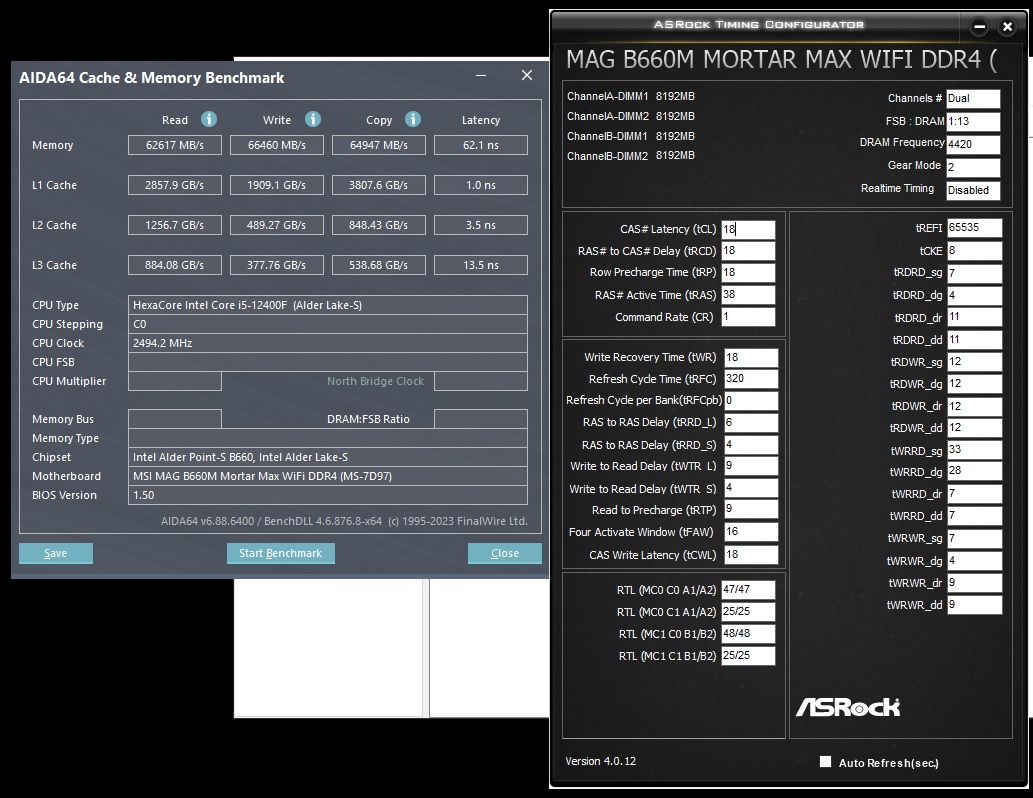The width and height of the screenshot is (1033, 798).
Task: Click the tRRD_L value field
Action: pos(751,422)
